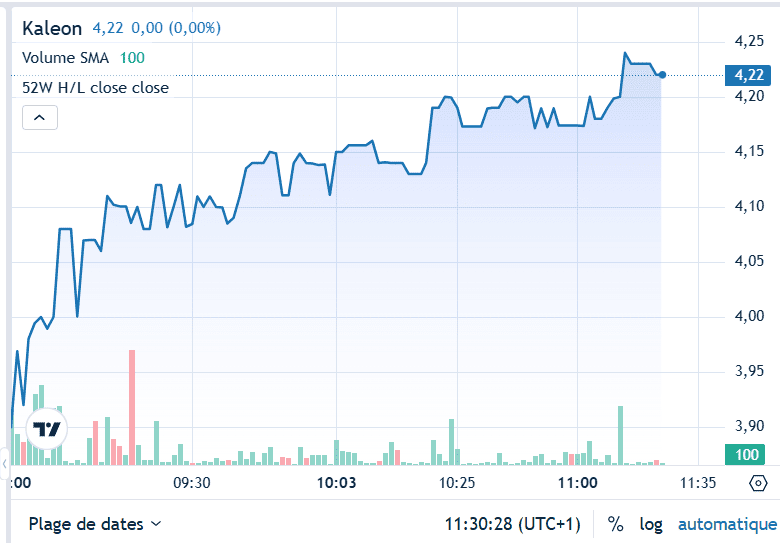The width and height of the screenshot is (780, 543).
Task: Click the 10:03 time axis label
Action: click(x=337, y=483)
